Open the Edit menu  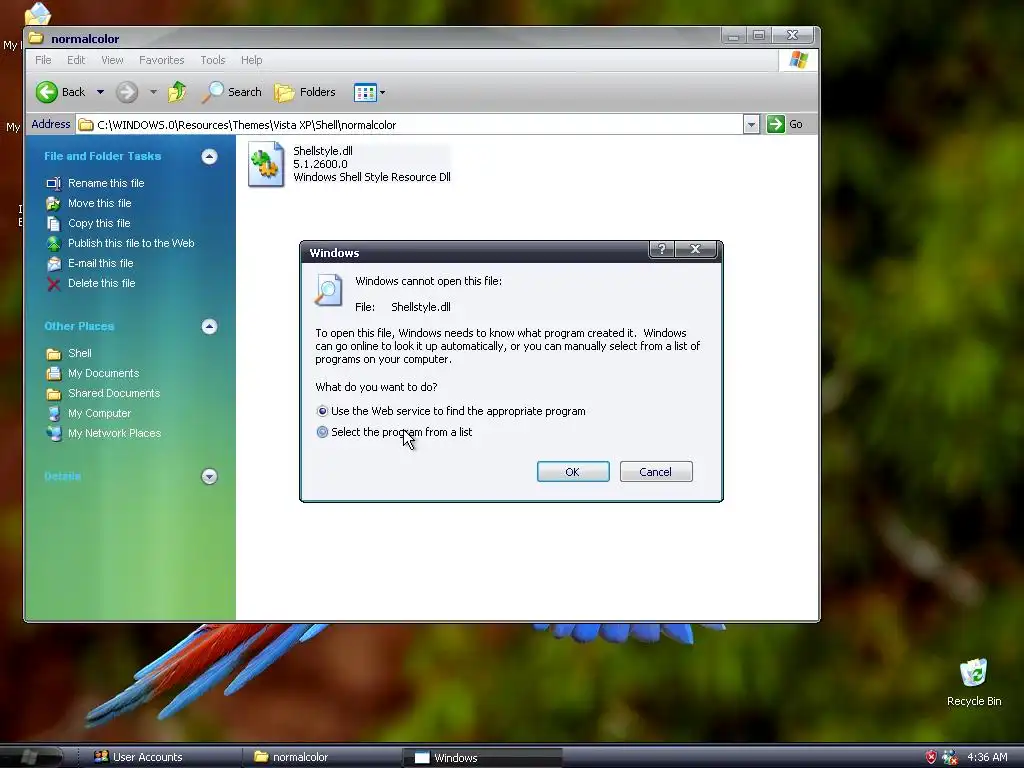pos(76,60)
